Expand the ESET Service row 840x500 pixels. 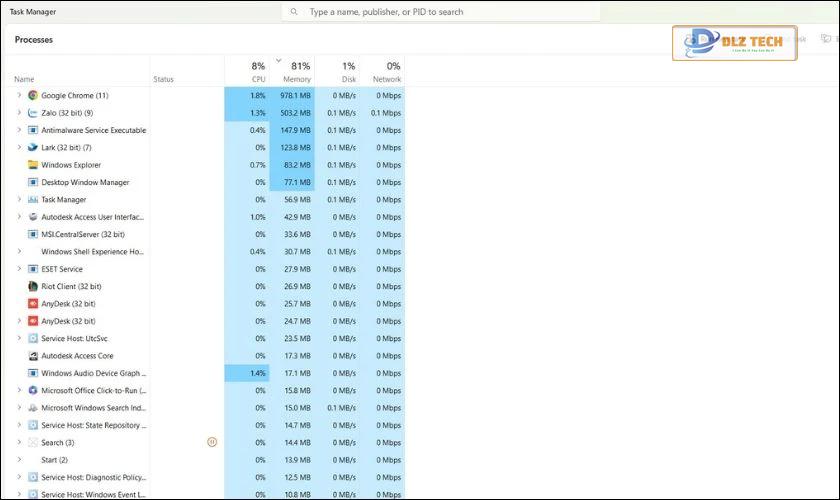[19, 269]
